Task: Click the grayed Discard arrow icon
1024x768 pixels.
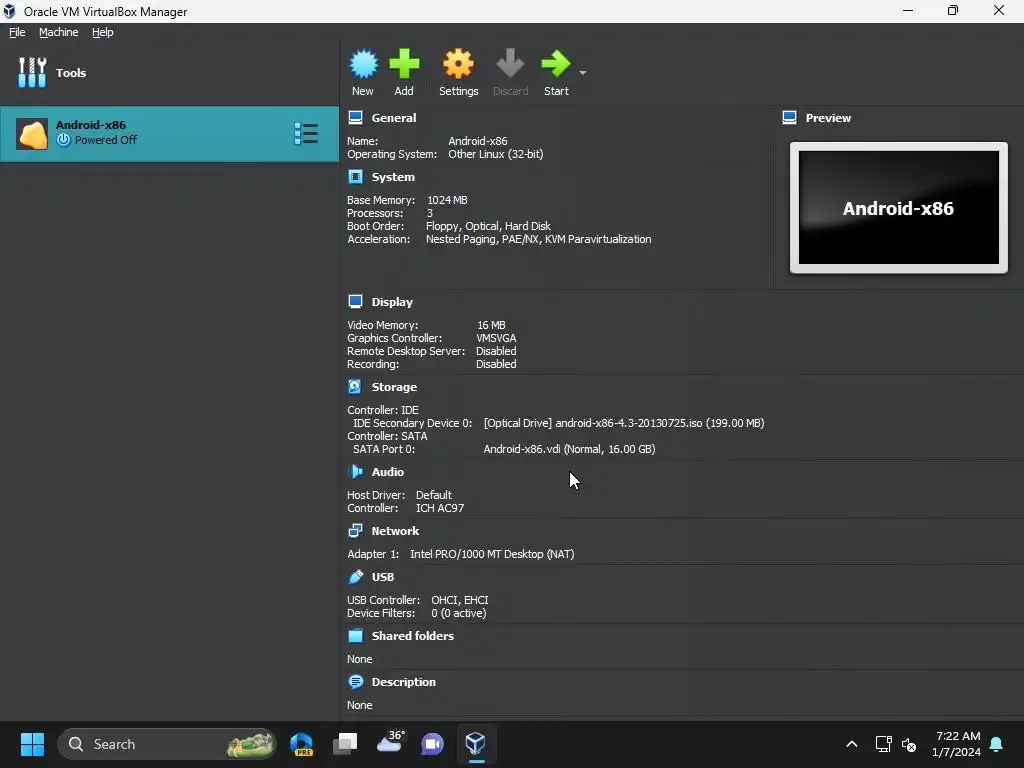Action: (x=510, y=64)
